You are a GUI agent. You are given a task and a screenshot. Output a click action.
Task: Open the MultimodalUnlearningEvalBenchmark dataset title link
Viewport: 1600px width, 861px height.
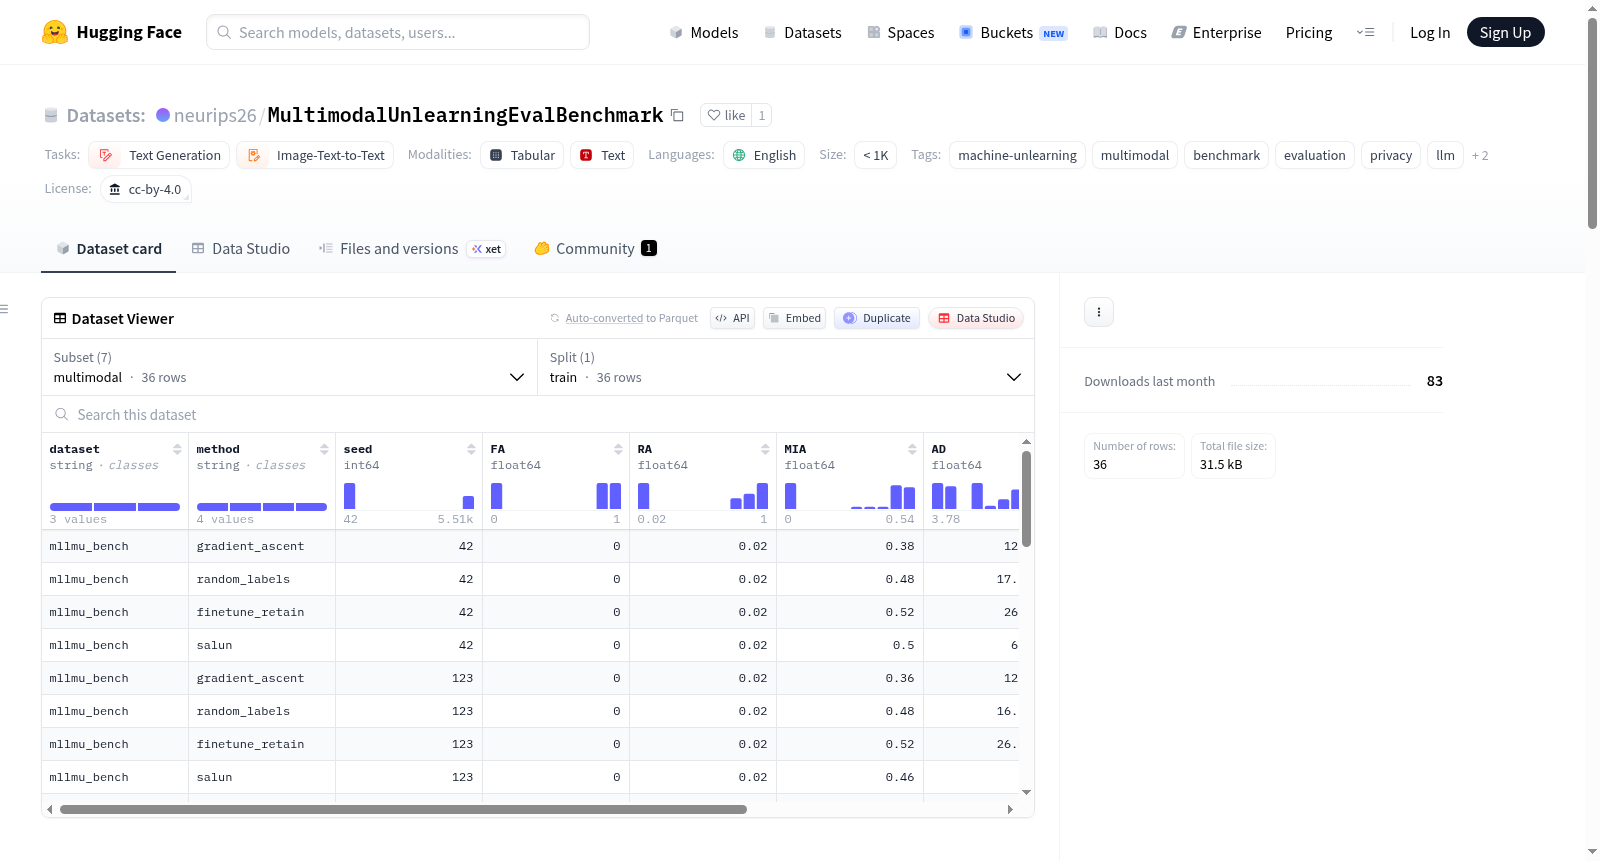coord(465,115)
